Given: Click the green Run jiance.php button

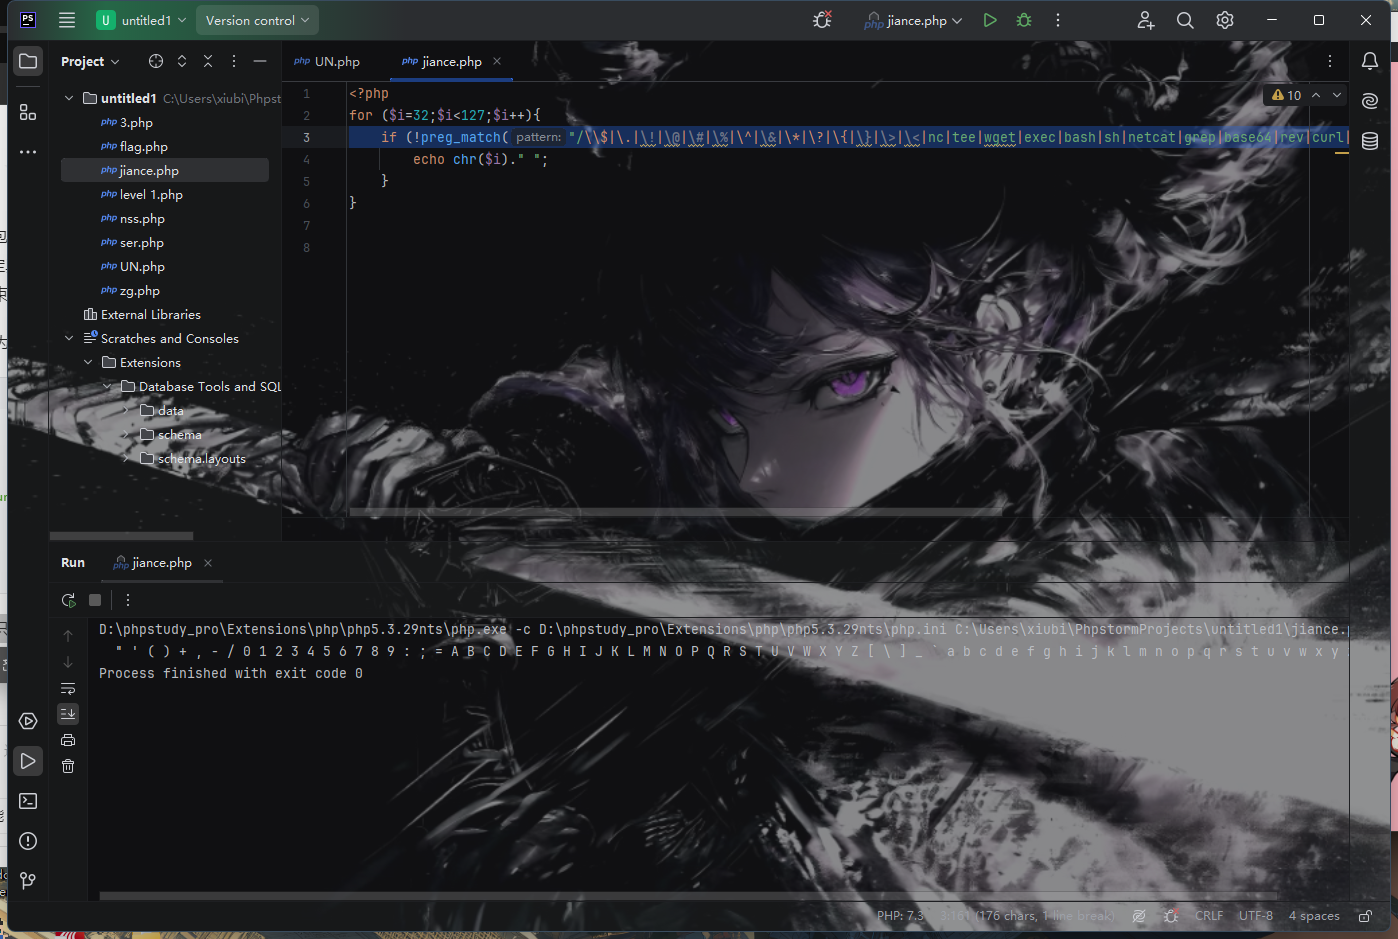Looking at the screenshot, I should 989,20.
